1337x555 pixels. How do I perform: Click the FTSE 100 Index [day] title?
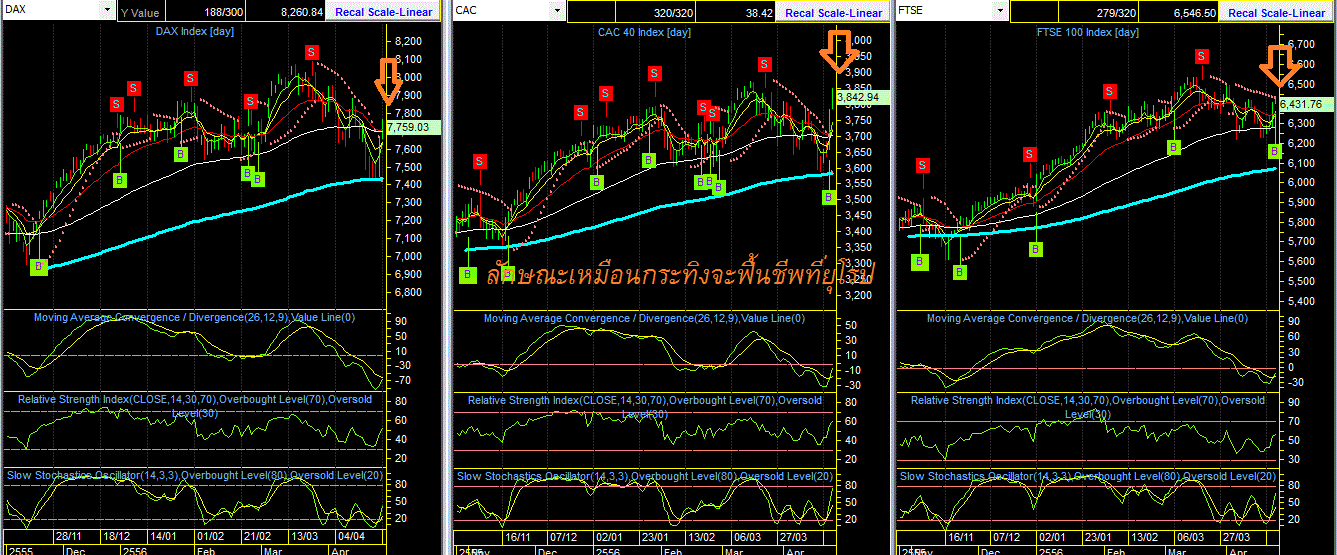[1088, 32]
